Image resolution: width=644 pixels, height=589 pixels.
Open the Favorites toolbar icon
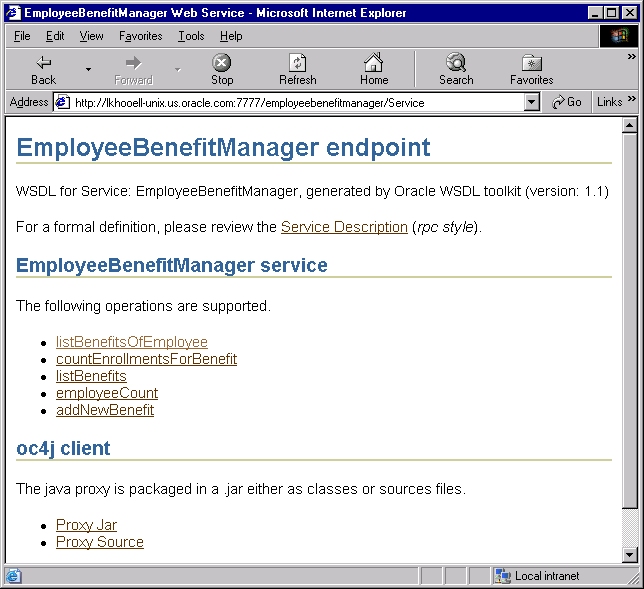(x=532, y=63)
